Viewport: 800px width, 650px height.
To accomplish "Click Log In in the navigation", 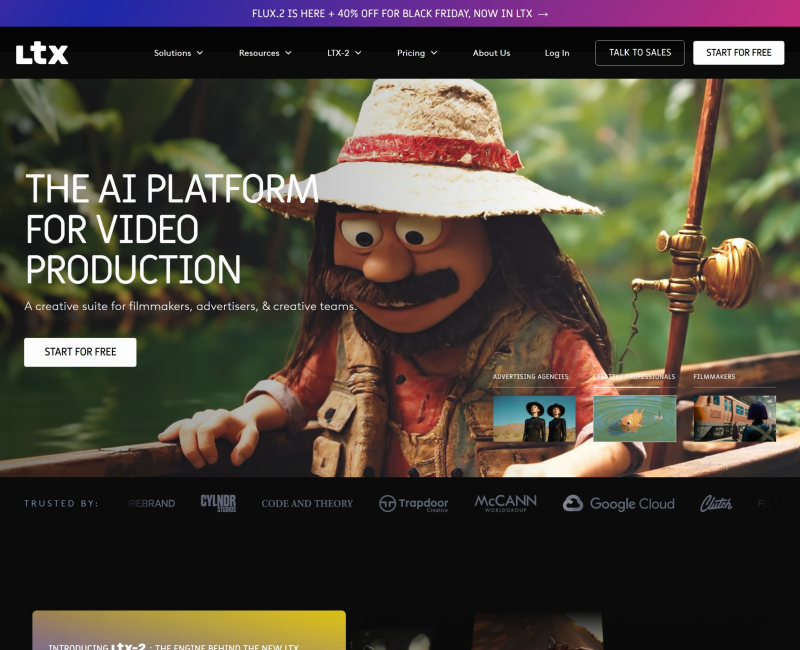I will (557, 53).
